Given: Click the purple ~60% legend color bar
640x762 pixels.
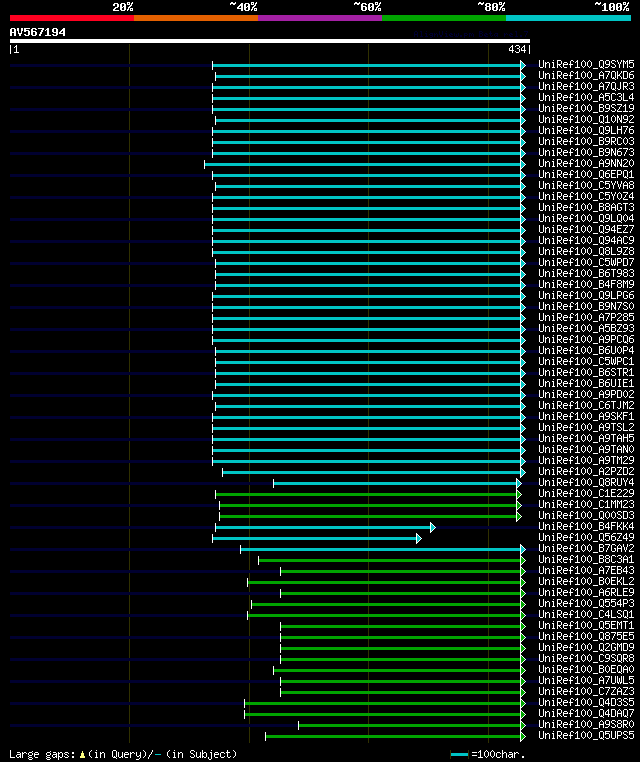Looking at the screenshot, I should point(320,18).
